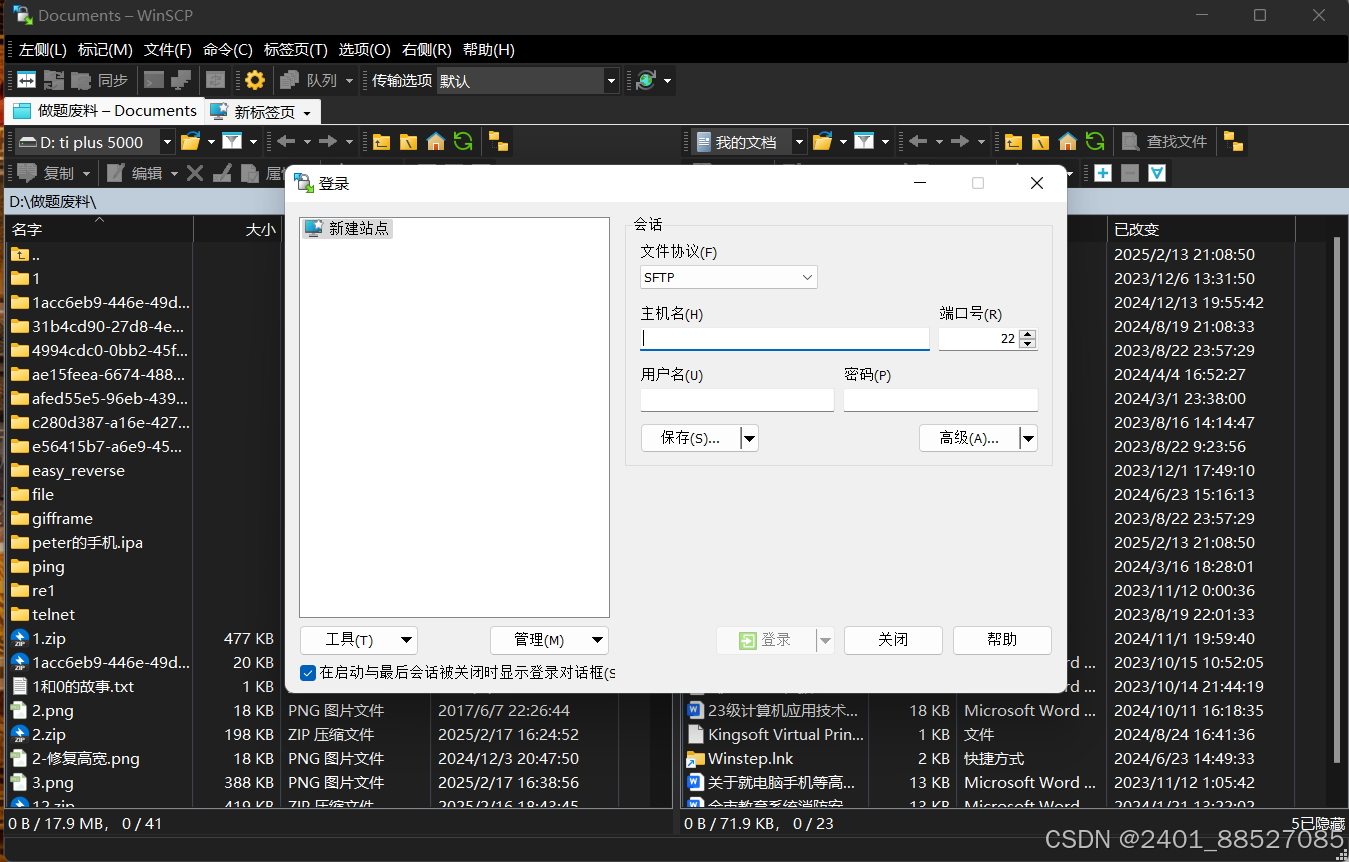1349x862 pixels.
Task: Open the 左侧 menu
Action: (43, 50)
